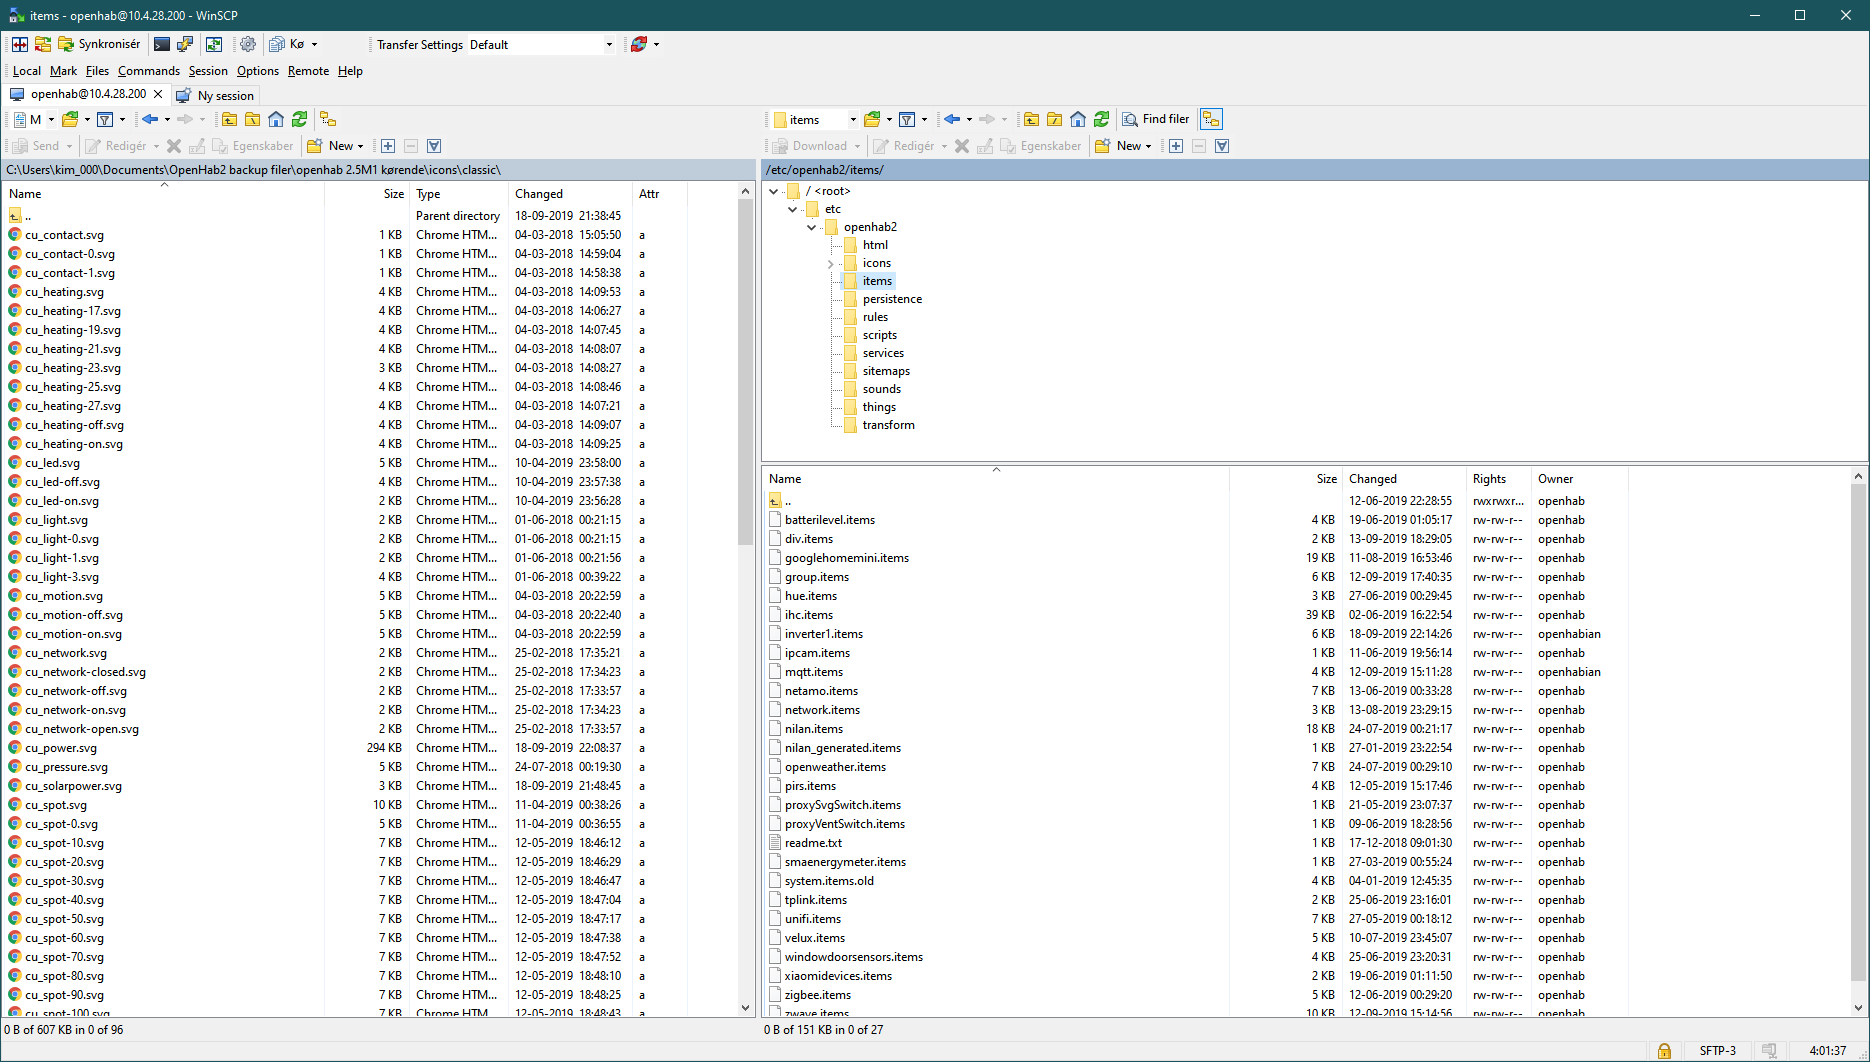1870x1062 pixels.
Task: Open the terminal console icon
Action: 162,44
